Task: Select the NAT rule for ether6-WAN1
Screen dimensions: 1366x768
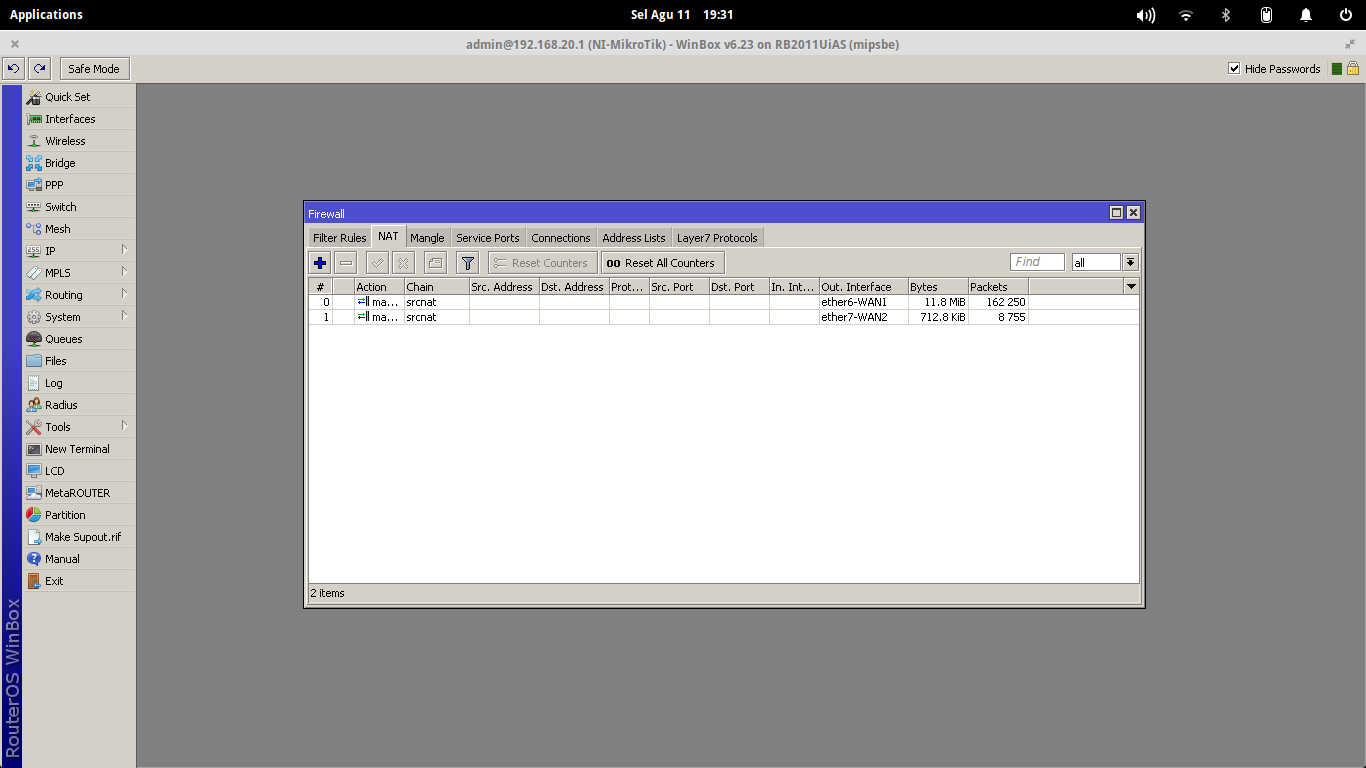Action: [x=724, y=302]
